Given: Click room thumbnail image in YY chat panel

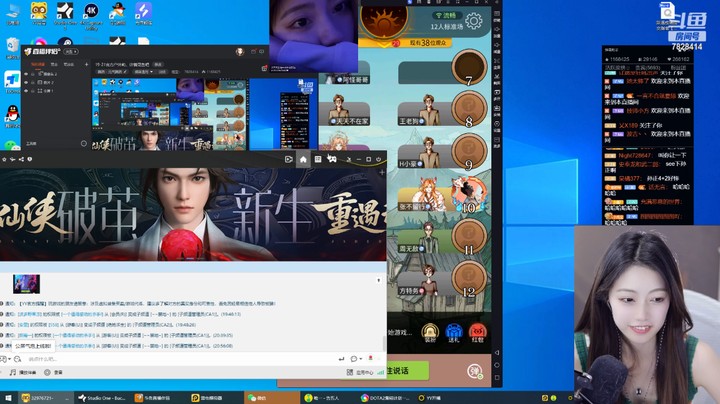Looking at the screenshot, I should (26, 284).
